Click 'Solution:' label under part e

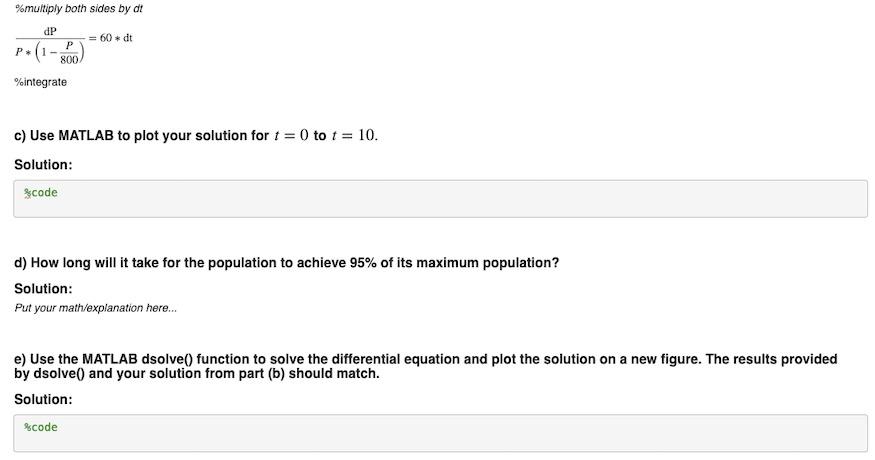[43, 399]
